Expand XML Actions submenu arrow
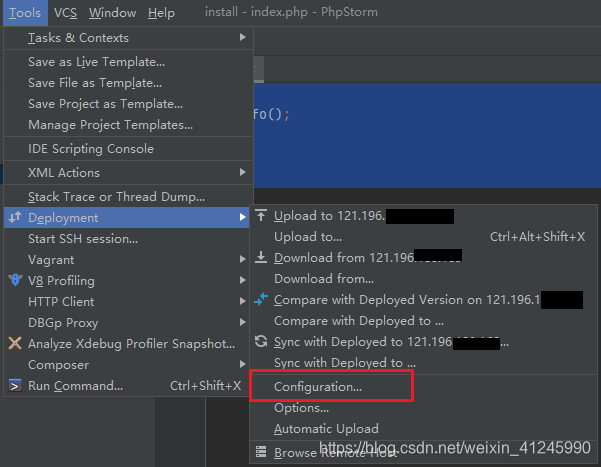Screen dimensions: 601x467 click(242, 172)
